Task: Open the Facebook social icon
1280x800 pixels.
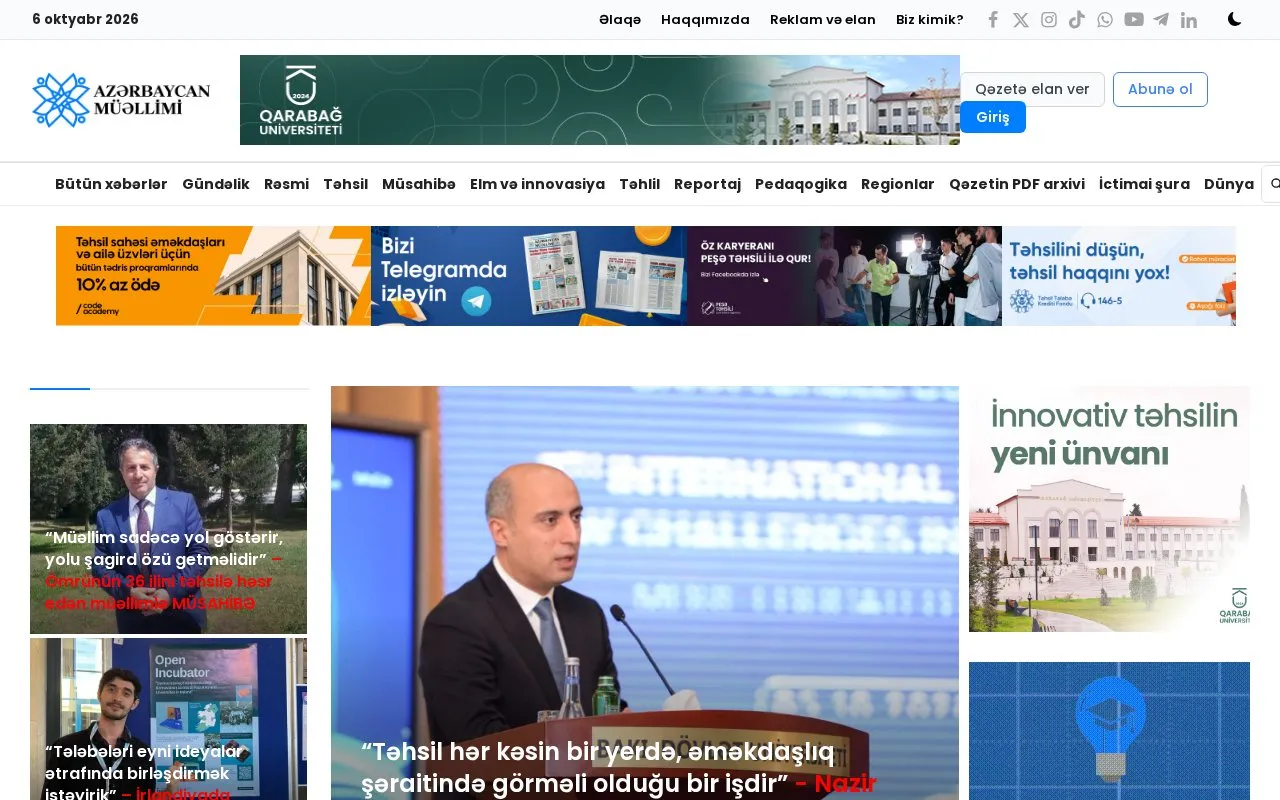Action: coord(993,20)
